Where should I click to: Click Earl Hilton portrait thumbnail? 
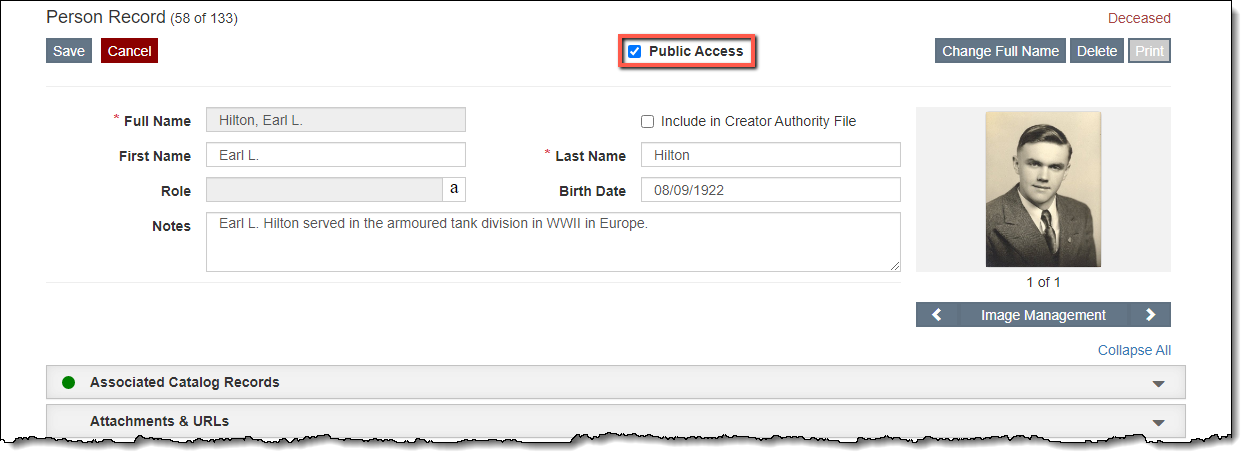(x=1043, y=189)
